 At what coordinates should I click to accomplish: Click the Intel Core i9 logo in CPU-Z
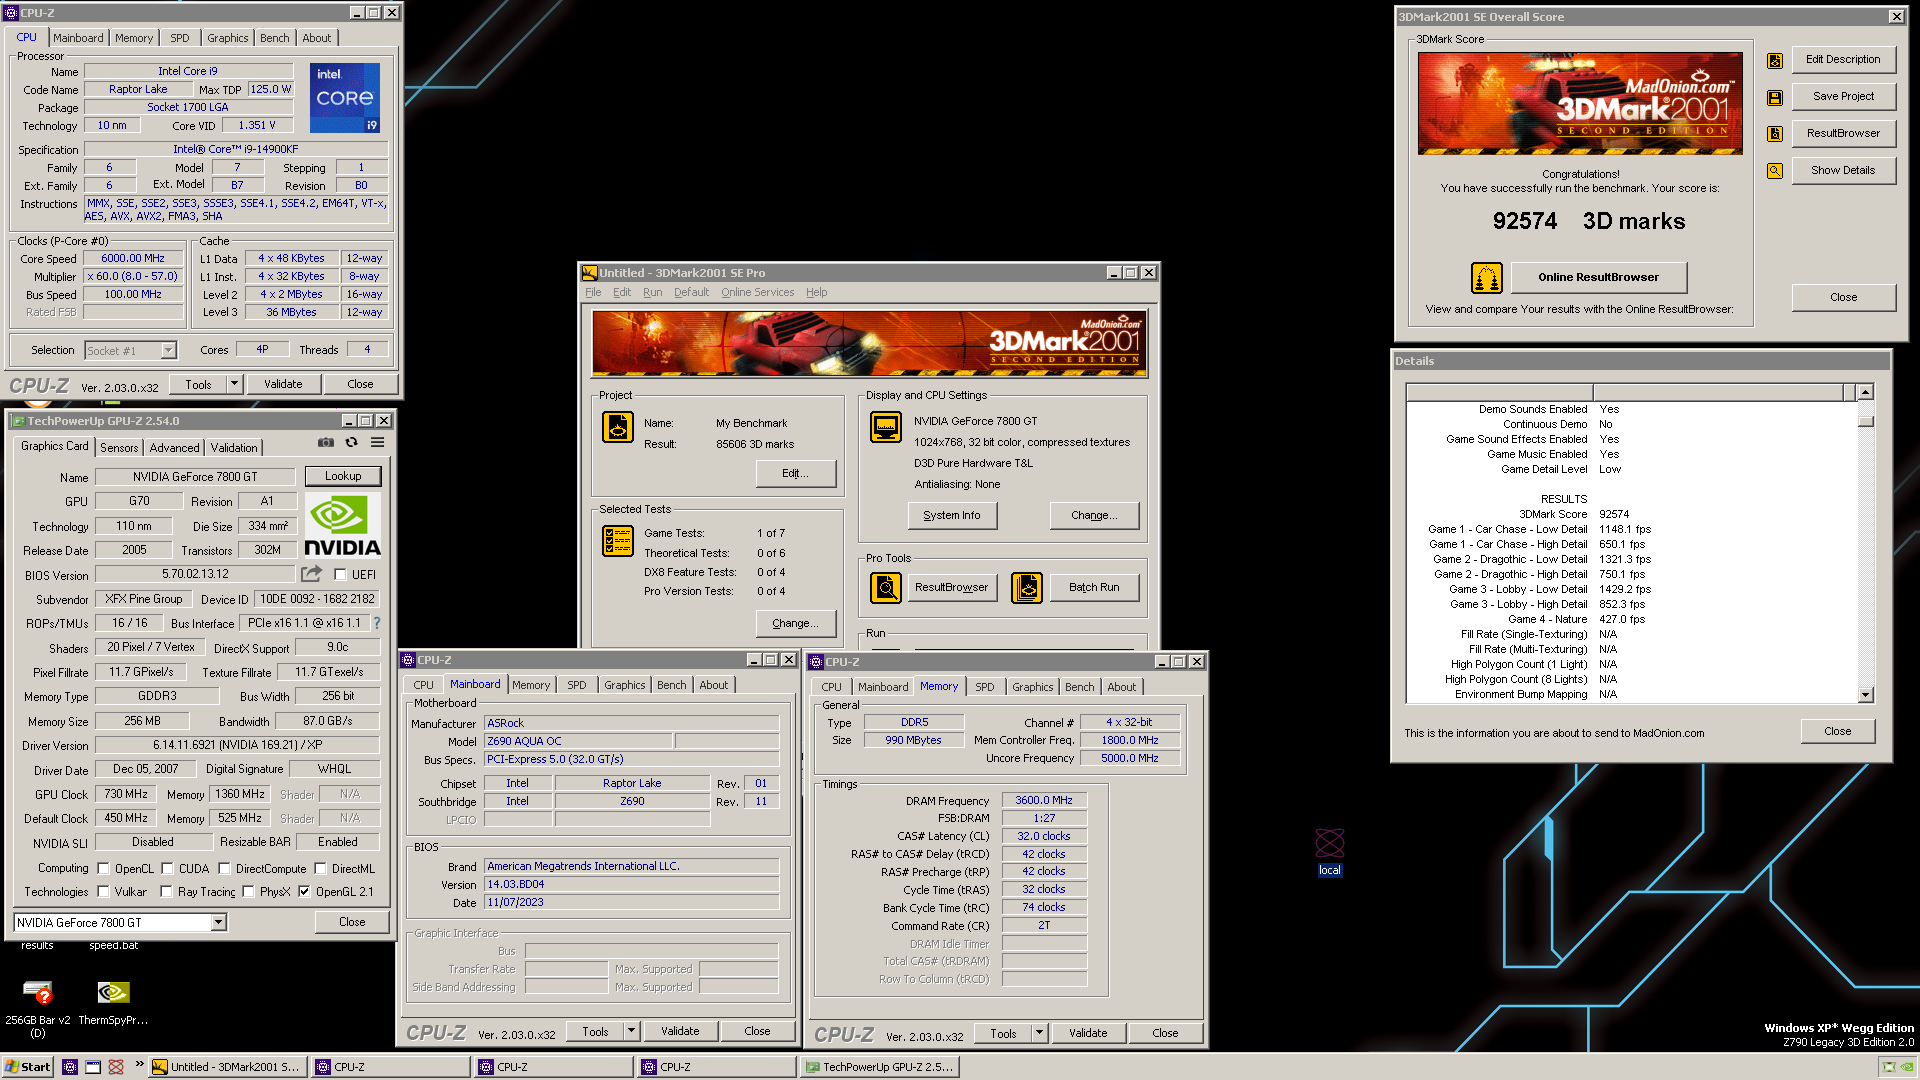pyautogui.click(x=345, y=98)
